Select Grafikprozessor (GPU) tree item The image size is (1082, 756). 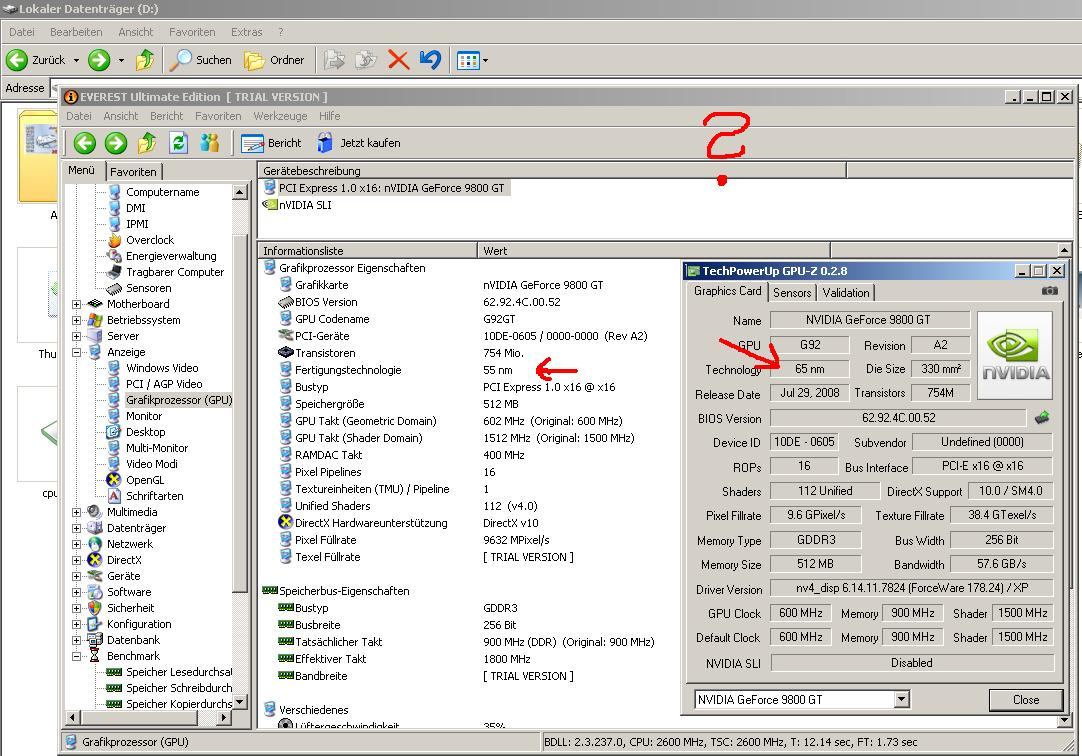pyautogui.click(x=179, y=400)
